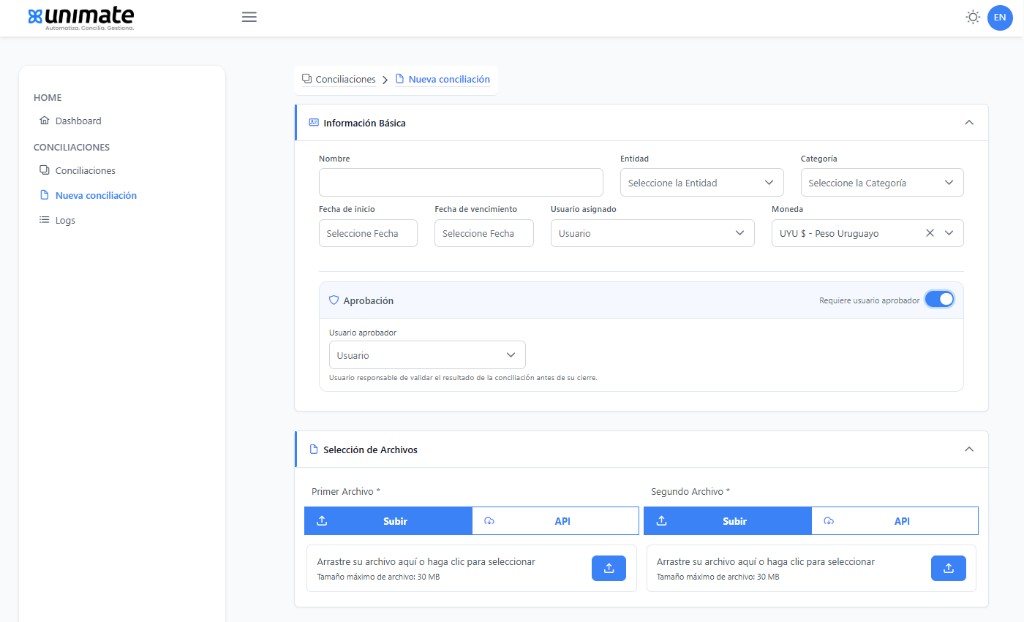Viewport: 1024px width, 622px height.
Task: Click the Nueva conciliación breadcrumb link
Action: click(x=449, y=79)
